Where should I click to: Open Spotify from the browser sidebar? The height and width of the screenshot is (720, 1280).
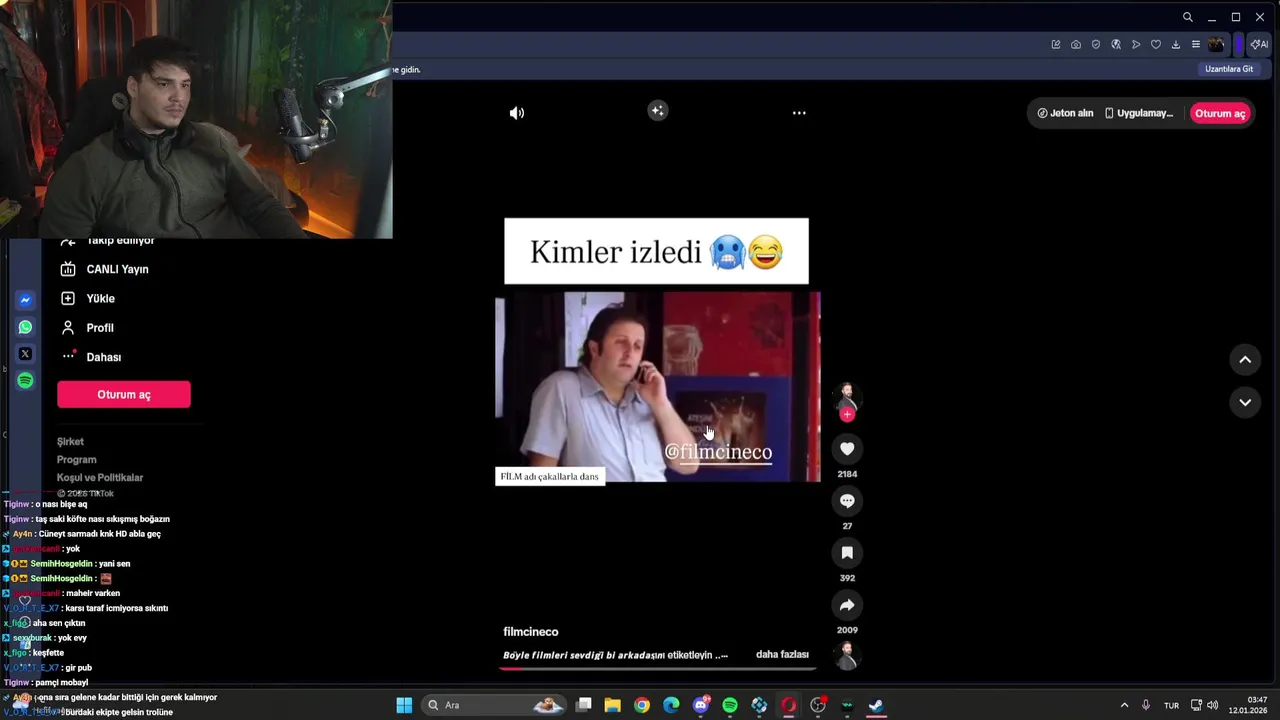pos(25,380)
